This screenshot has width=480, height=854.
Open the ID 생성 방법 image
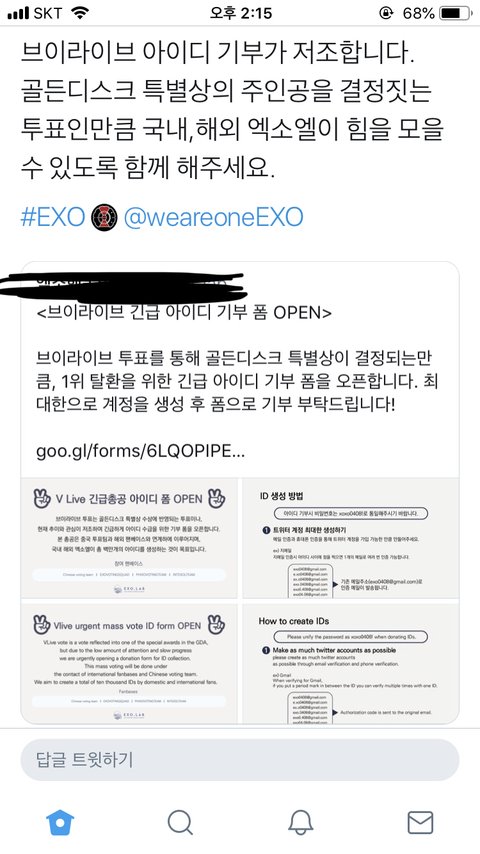point(350,538)
